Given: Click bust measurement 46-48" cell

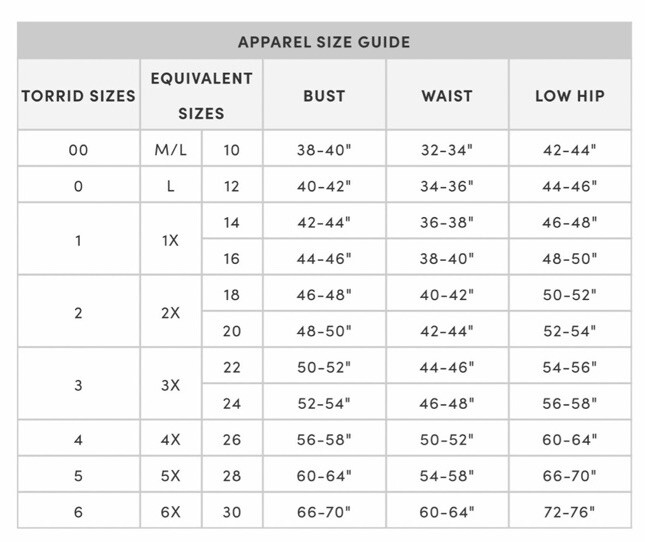Looking at the screenshot, I should [324, 294].
